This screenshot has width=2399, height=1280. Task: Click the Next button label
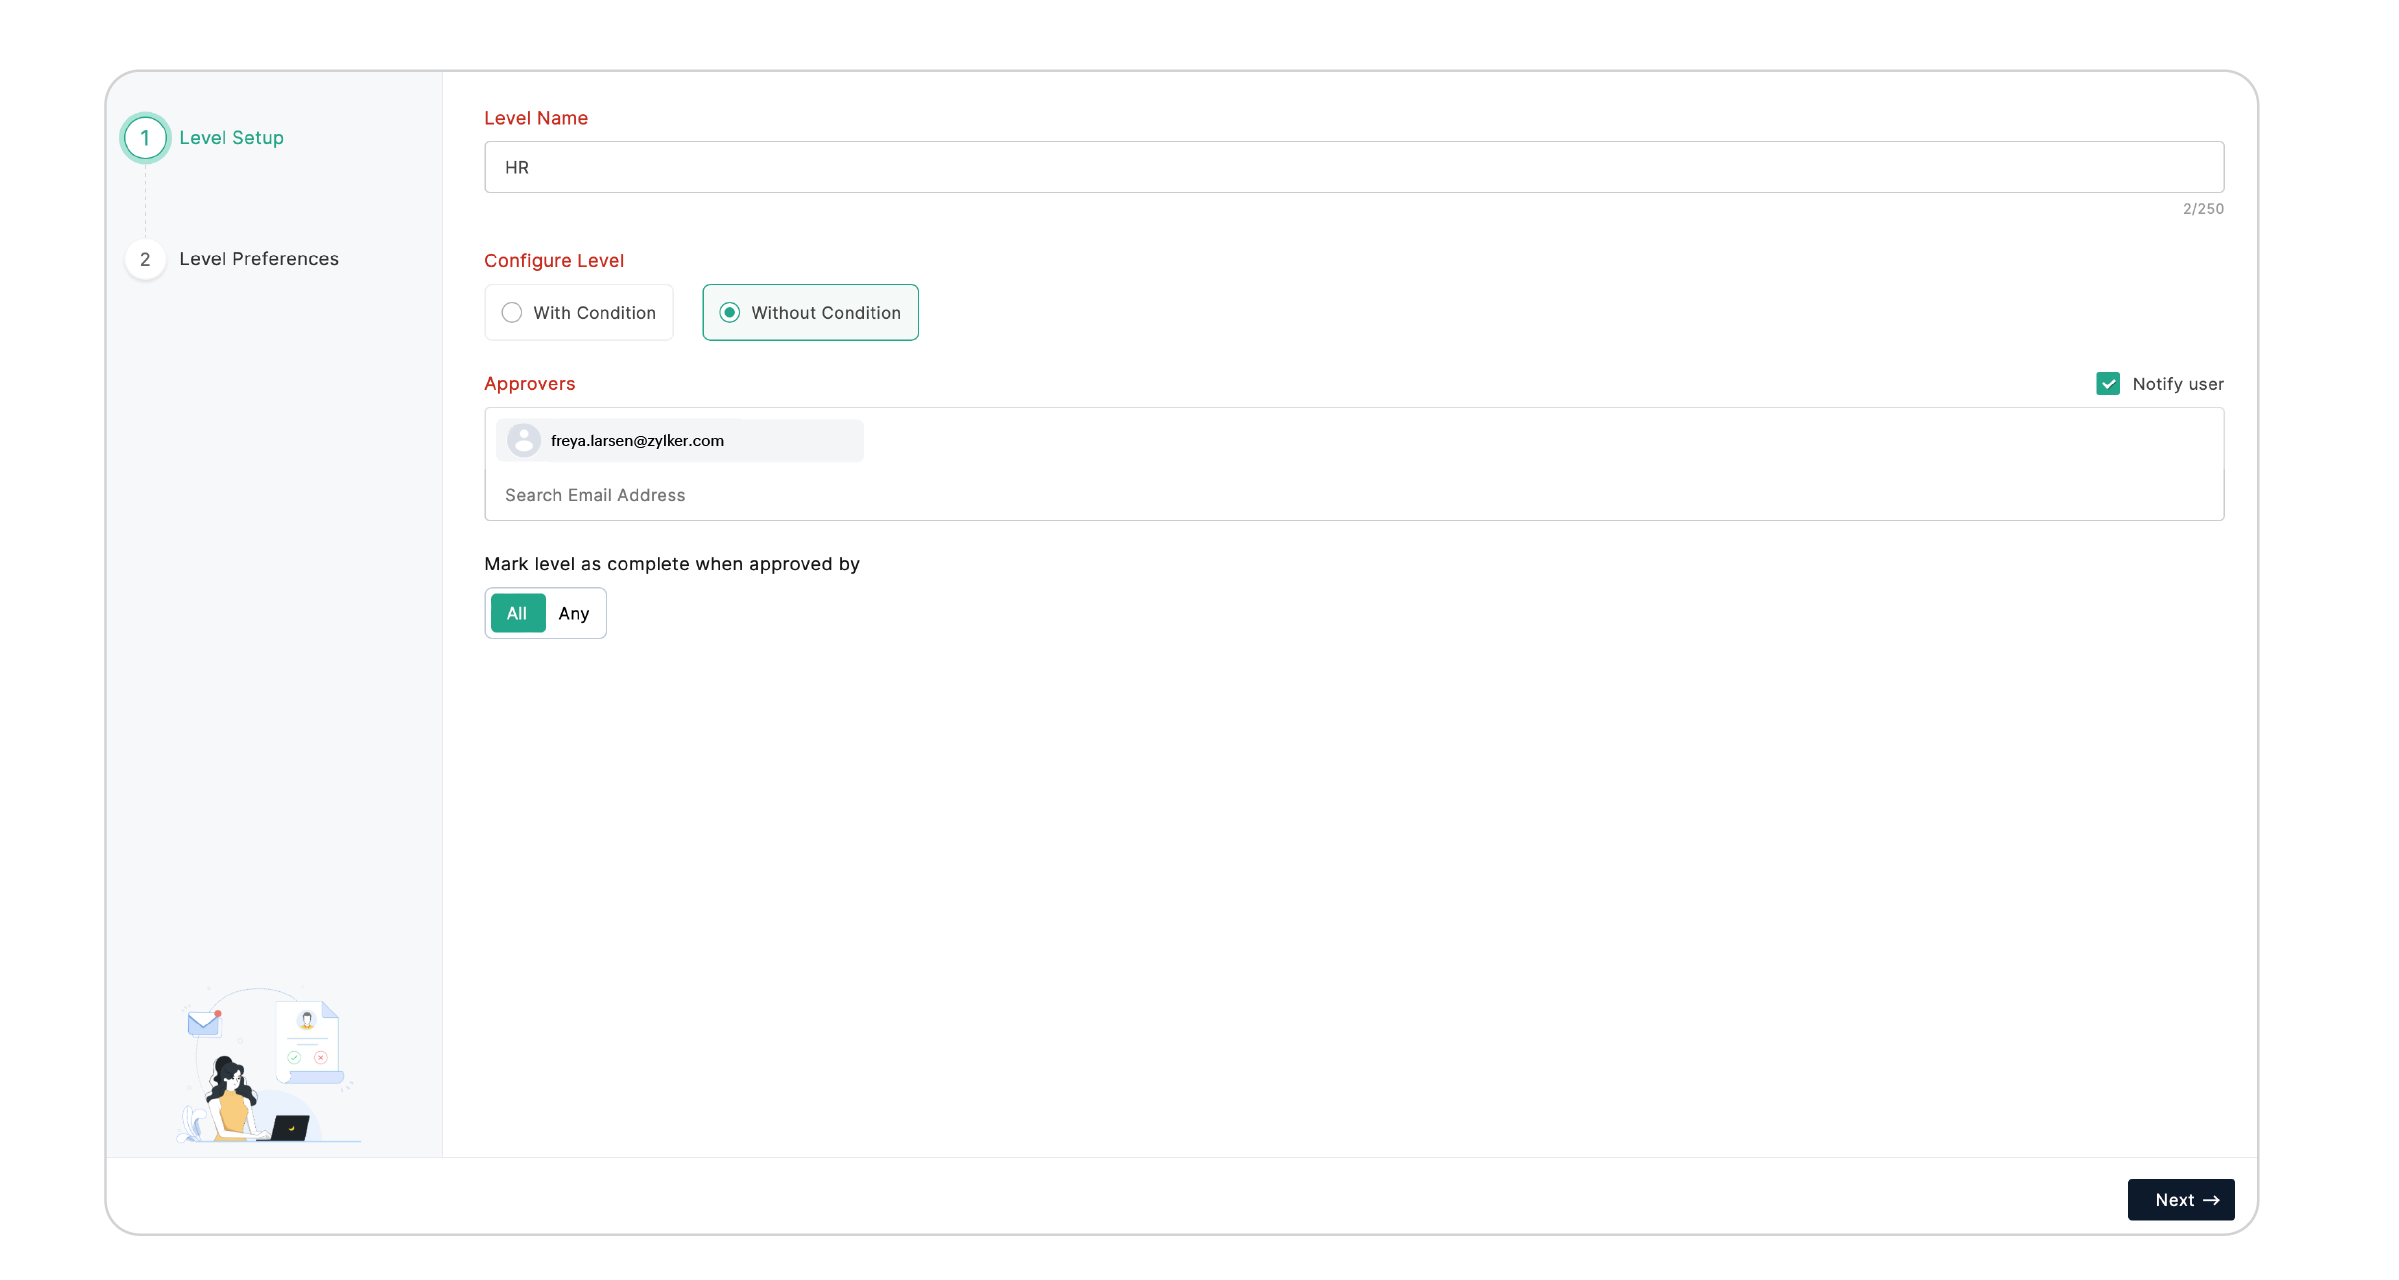pyautogui.click(x=2174, y=1200)
